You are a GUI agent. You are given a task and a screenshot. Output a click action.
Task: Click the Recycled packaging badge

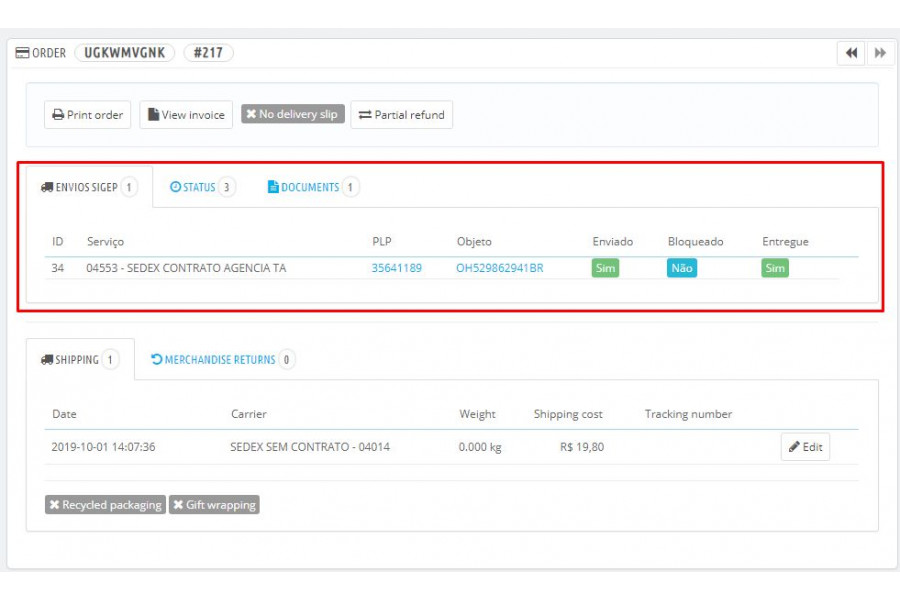(x=106, y=505)
